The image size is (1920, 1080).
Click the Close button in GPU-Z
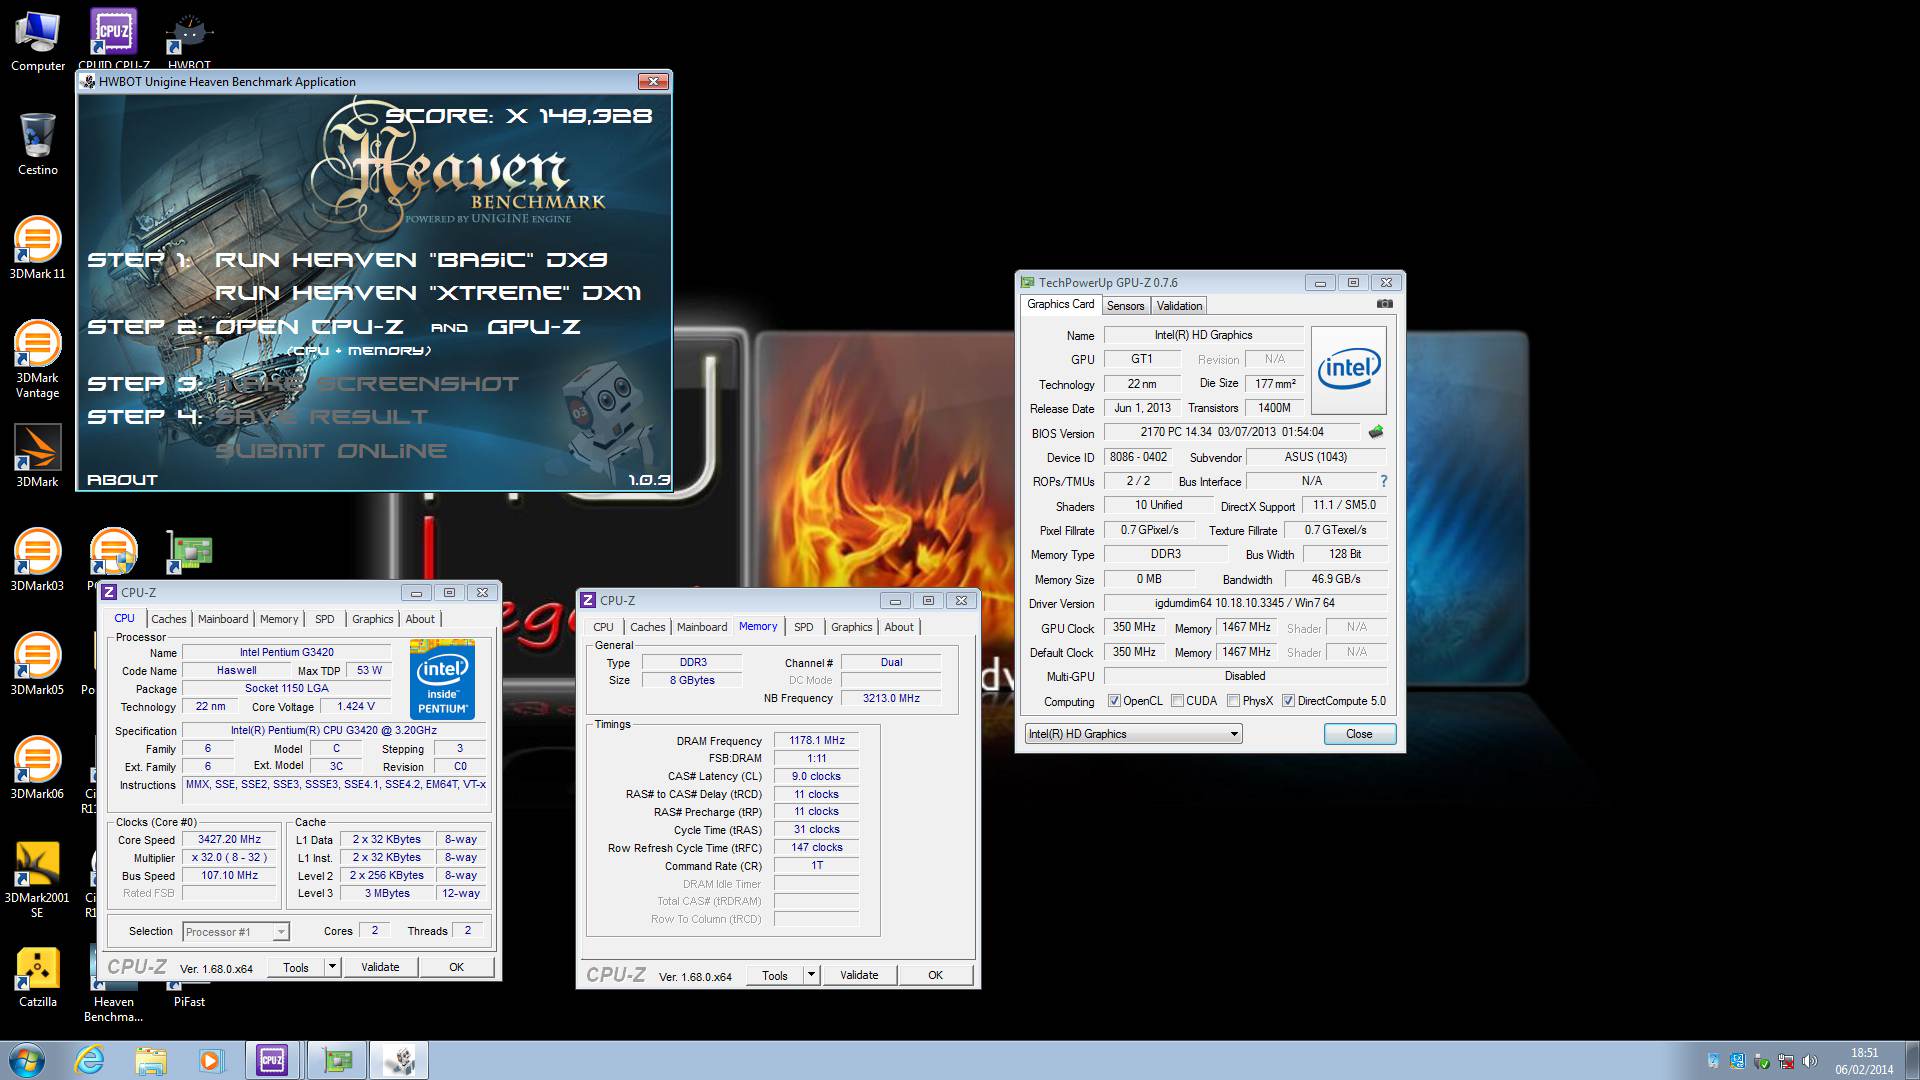click(x=1359, y=734)
